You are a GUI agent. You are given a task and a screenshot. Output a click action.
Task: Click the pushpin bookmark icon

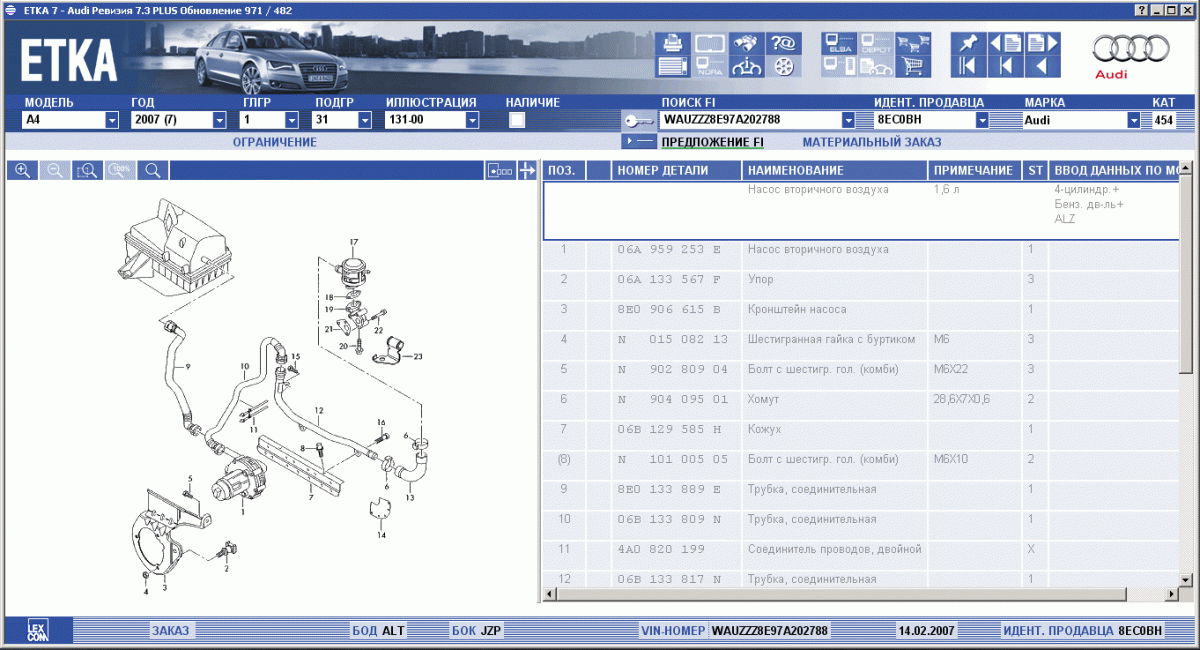[x=967, y=43]
